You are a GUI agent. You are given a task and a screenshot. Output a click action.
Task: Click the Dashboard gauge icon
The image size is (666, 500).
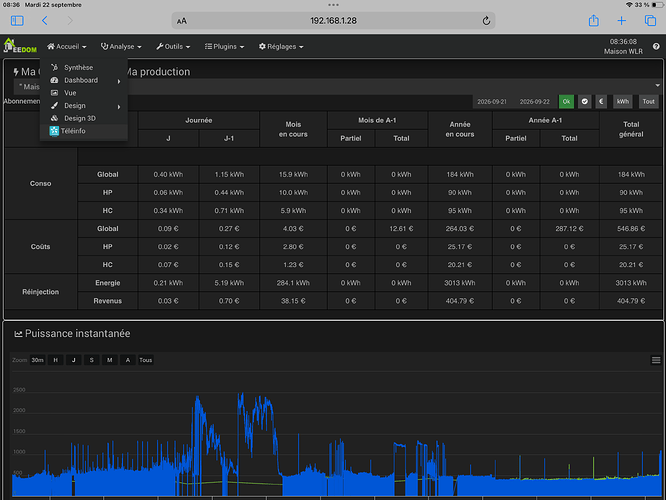coord(54,80)
